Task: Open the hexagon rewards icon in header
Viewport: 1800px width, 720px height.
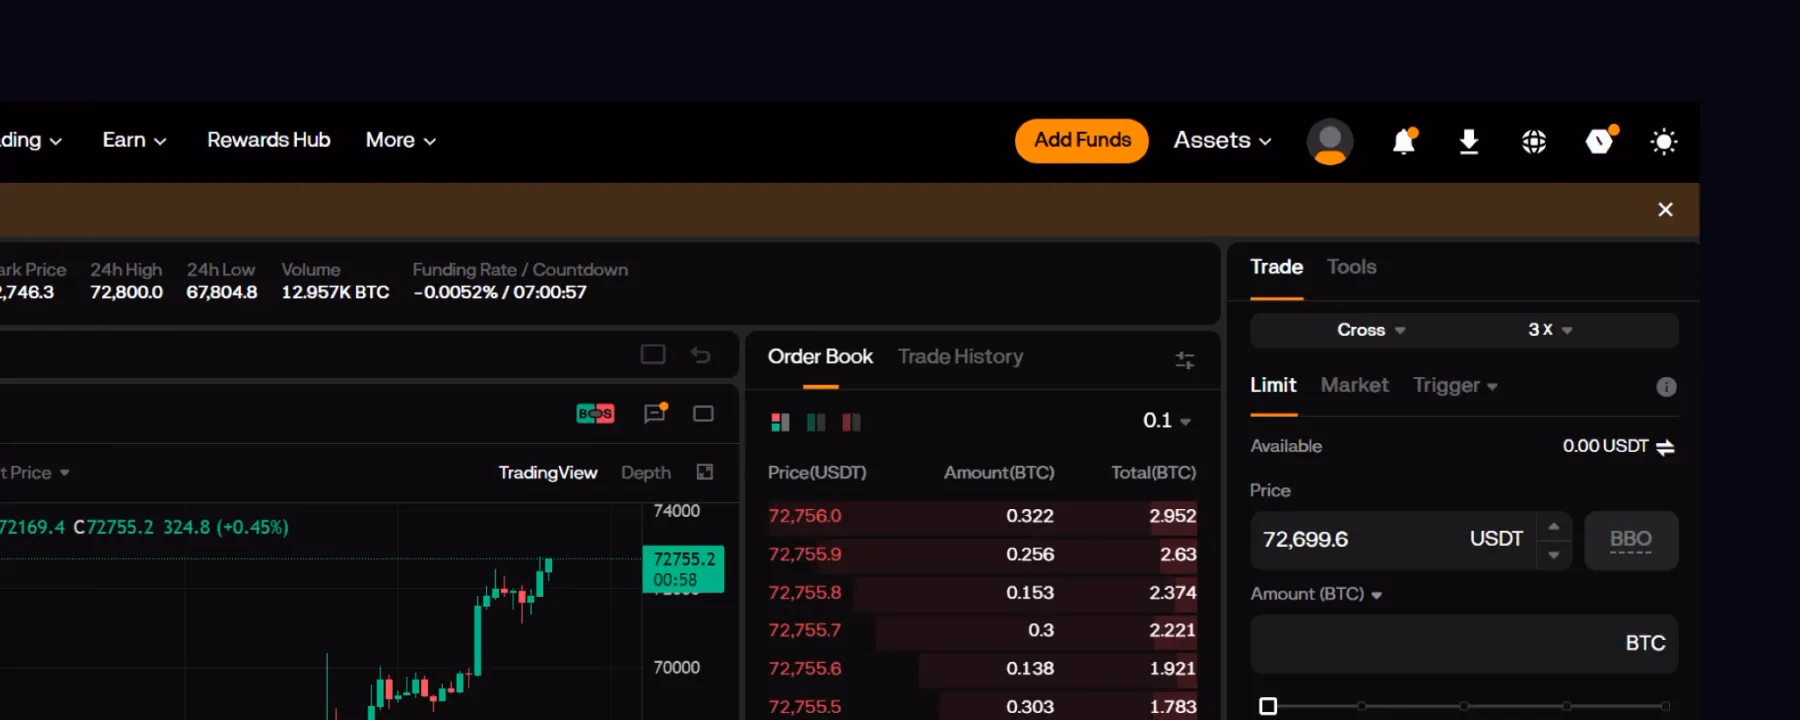Action: click(x=1600, y=141)
